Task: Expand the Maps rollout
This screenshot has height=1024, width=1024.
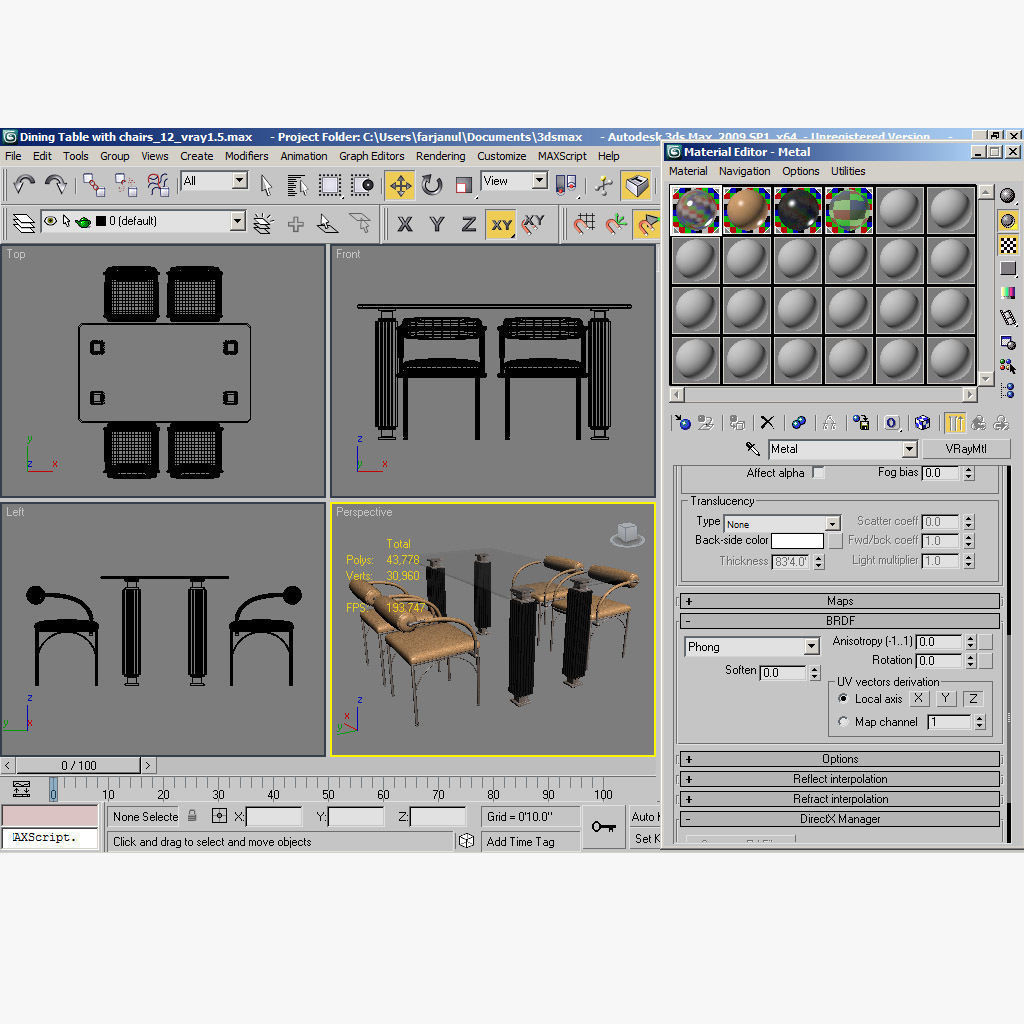Action: click(x=840, y=601)
